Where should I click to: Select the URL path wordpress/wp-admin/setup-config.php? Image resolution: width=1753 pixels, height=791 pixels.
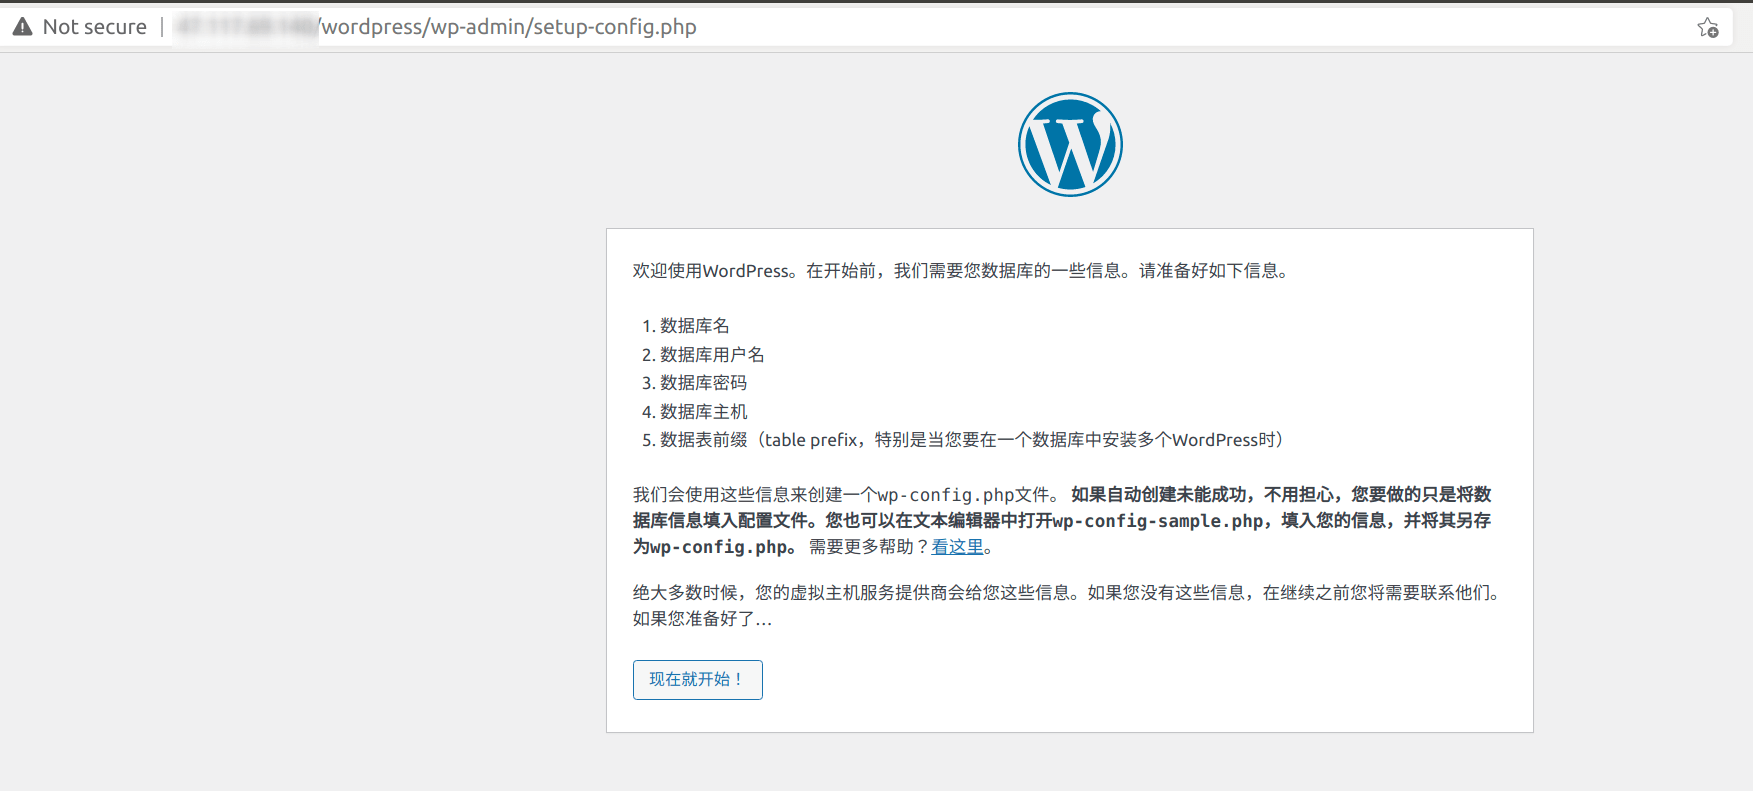(x=509, y=27)
